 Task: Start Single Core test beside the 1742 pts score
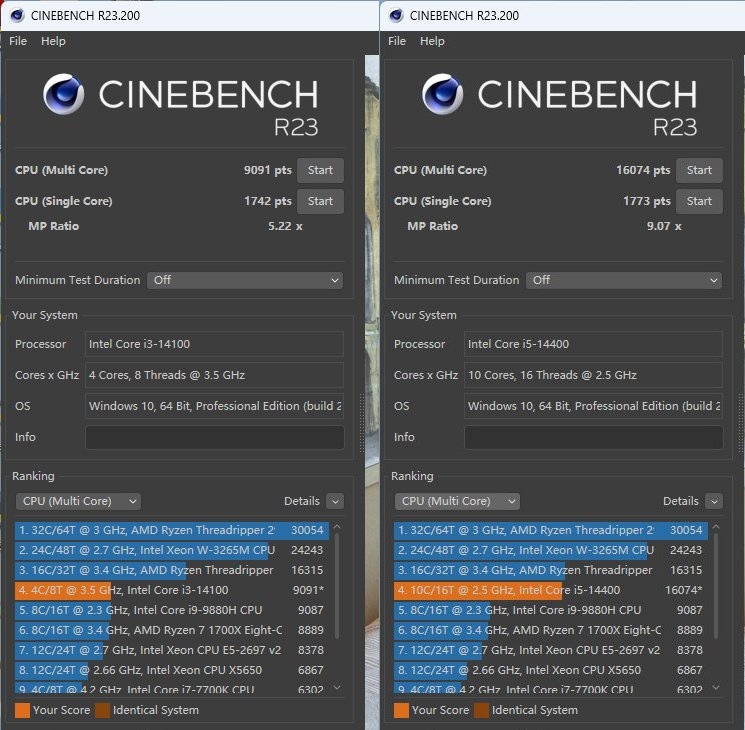pos(320,201)
